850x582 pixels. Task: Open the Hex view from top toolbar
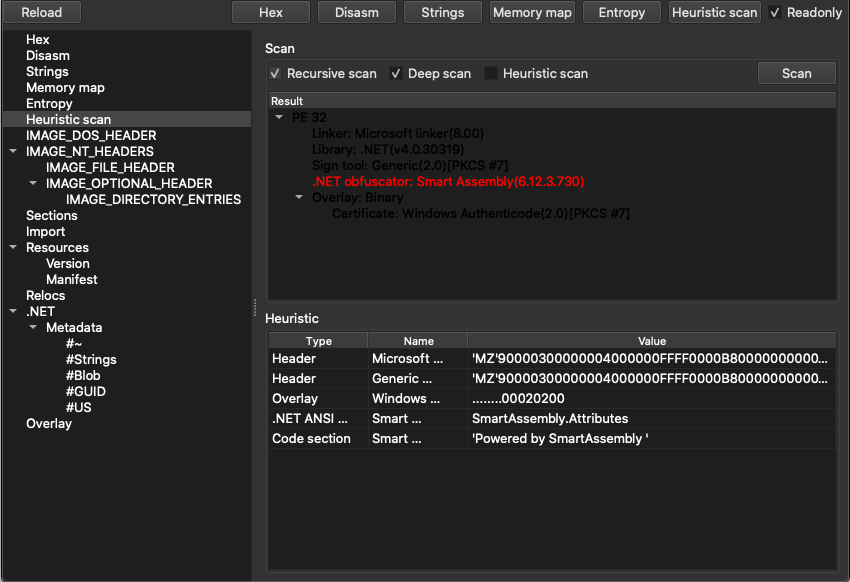(x=271, y=12)
